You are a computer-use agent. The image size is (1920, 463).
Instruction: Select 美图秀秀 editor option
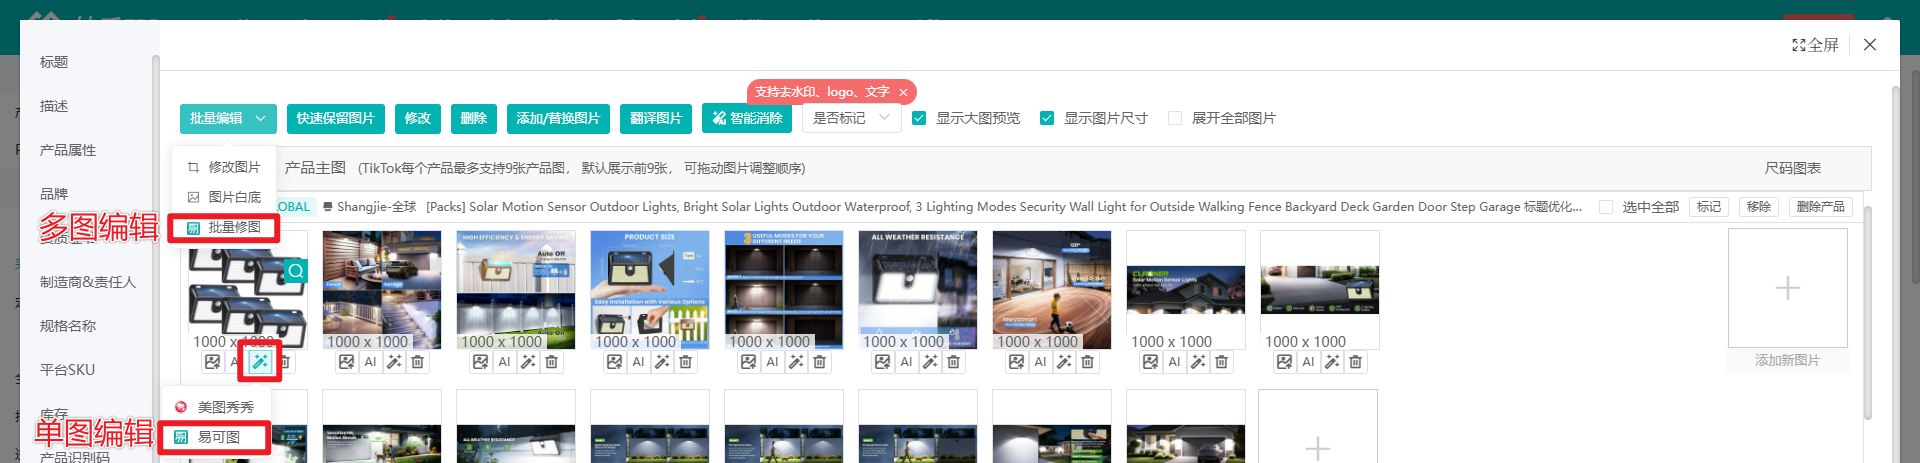coord(216,407)
